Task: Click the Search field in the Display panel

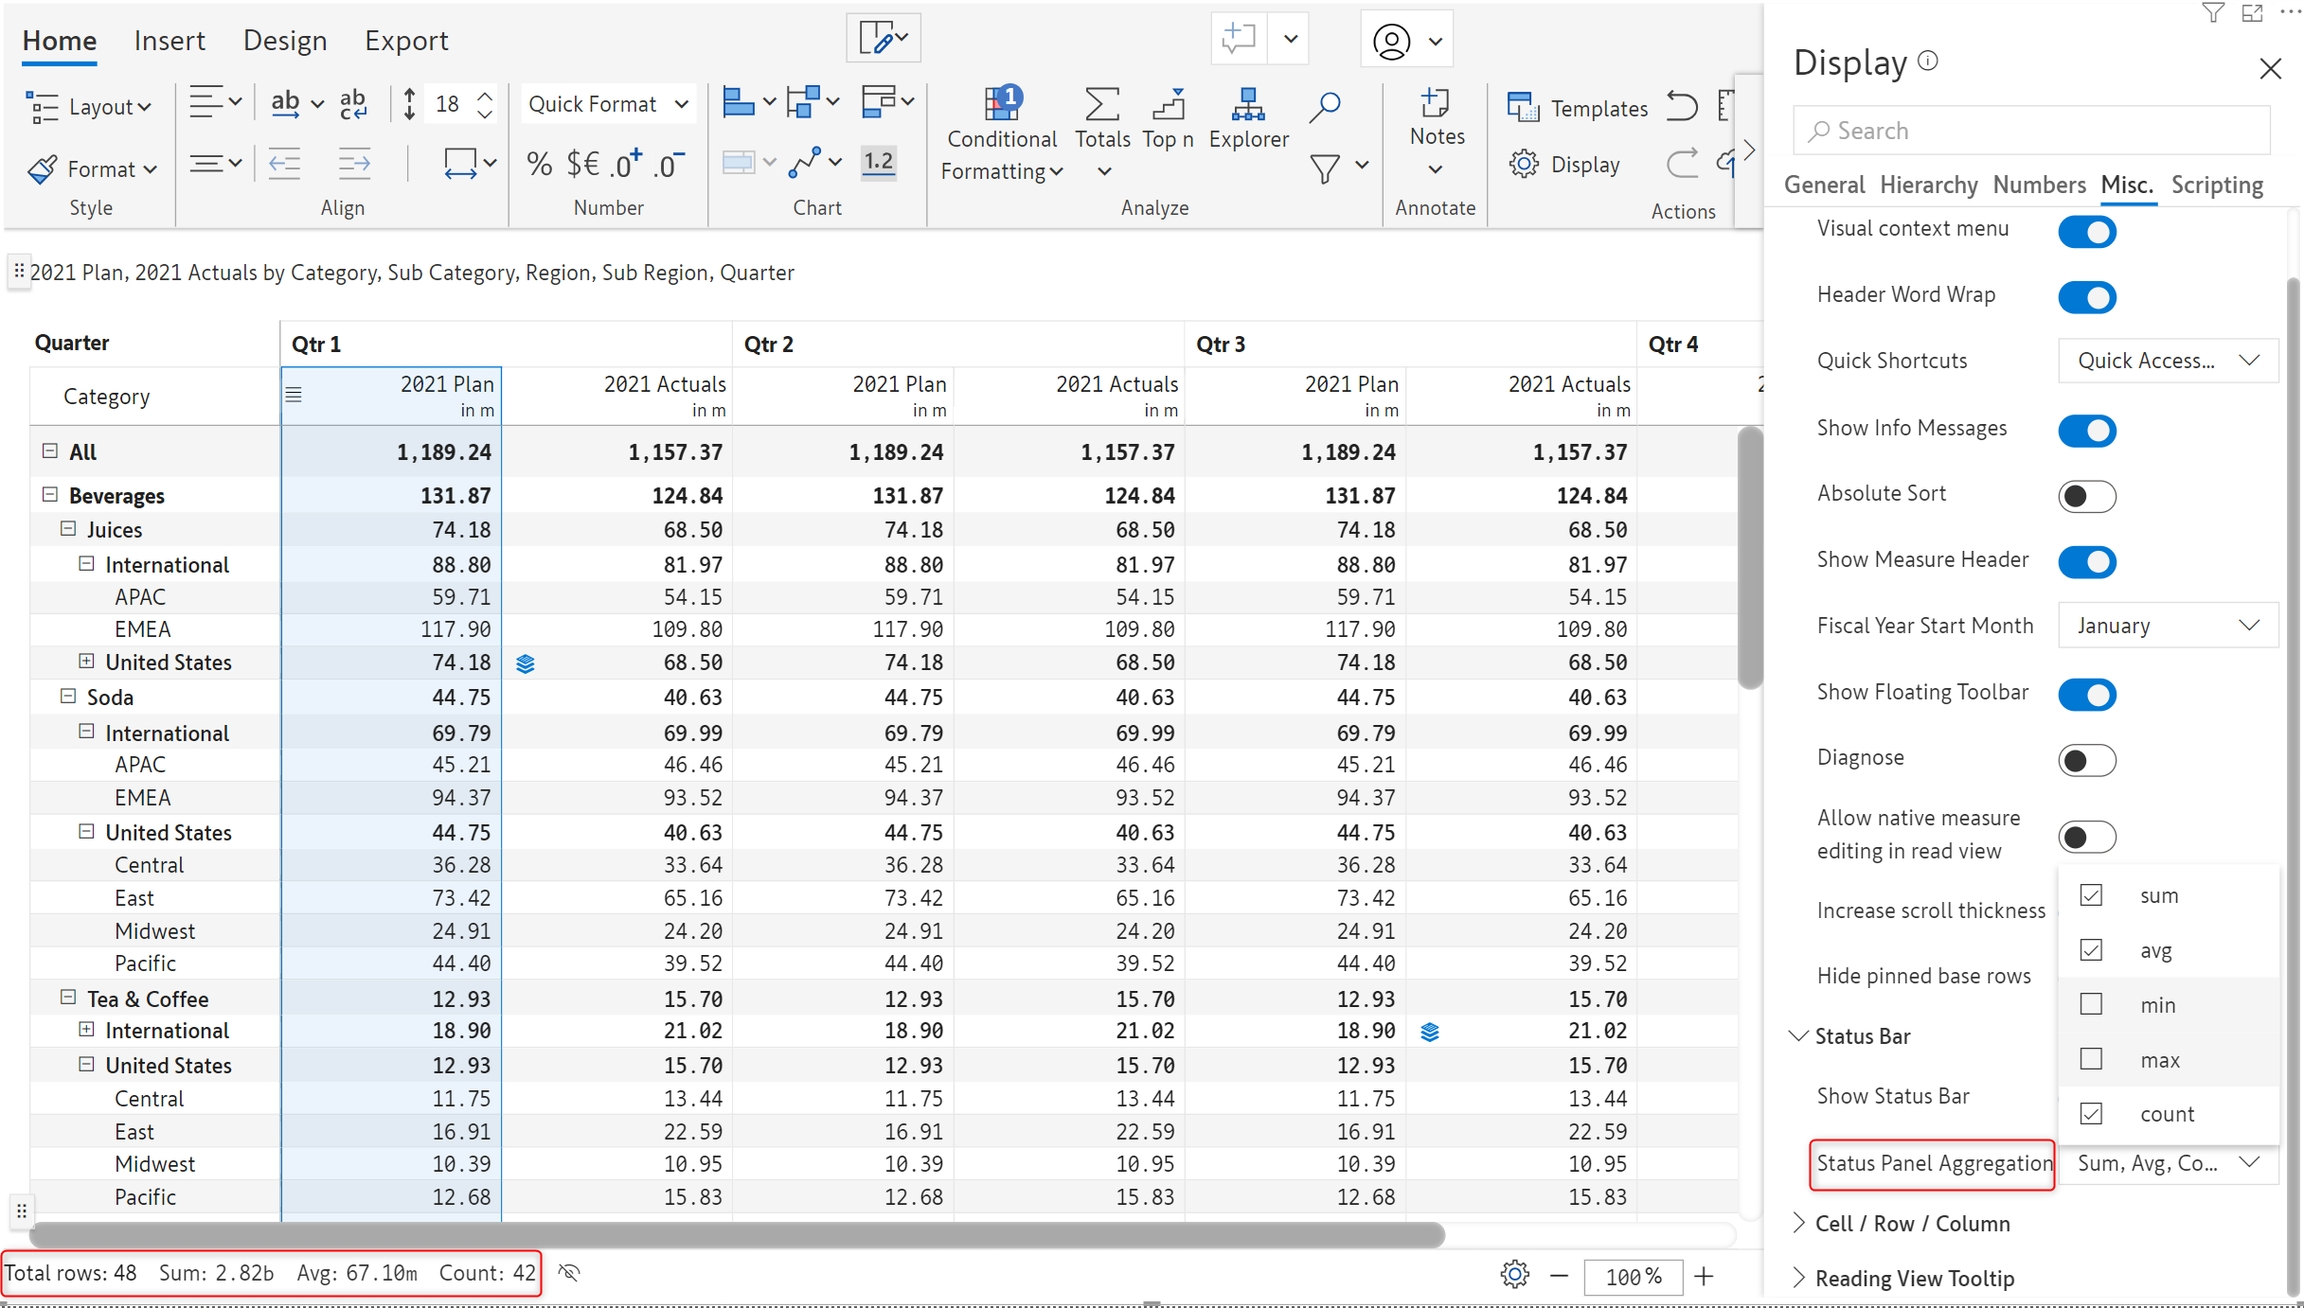Action: pyautogui.click(x=2030, y=131)
